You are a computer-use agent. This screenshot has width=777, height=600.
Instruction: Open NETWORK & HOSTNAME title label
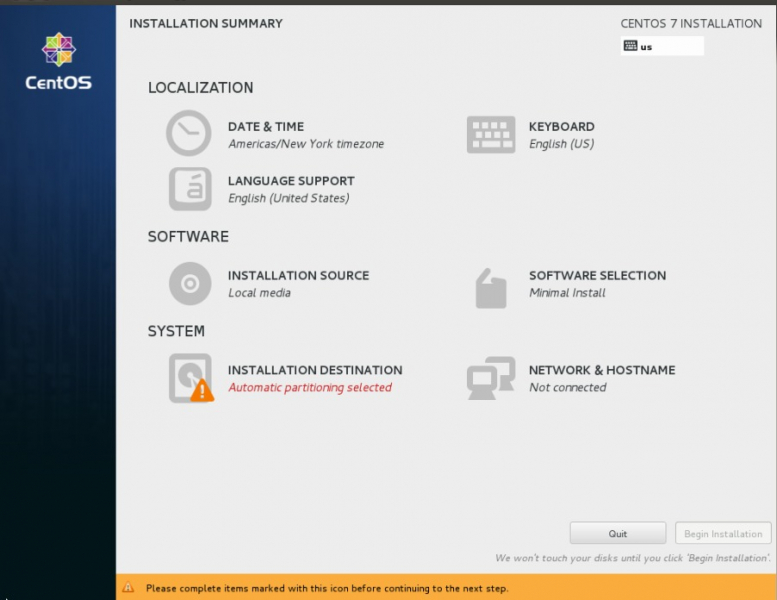click(602, 370)
